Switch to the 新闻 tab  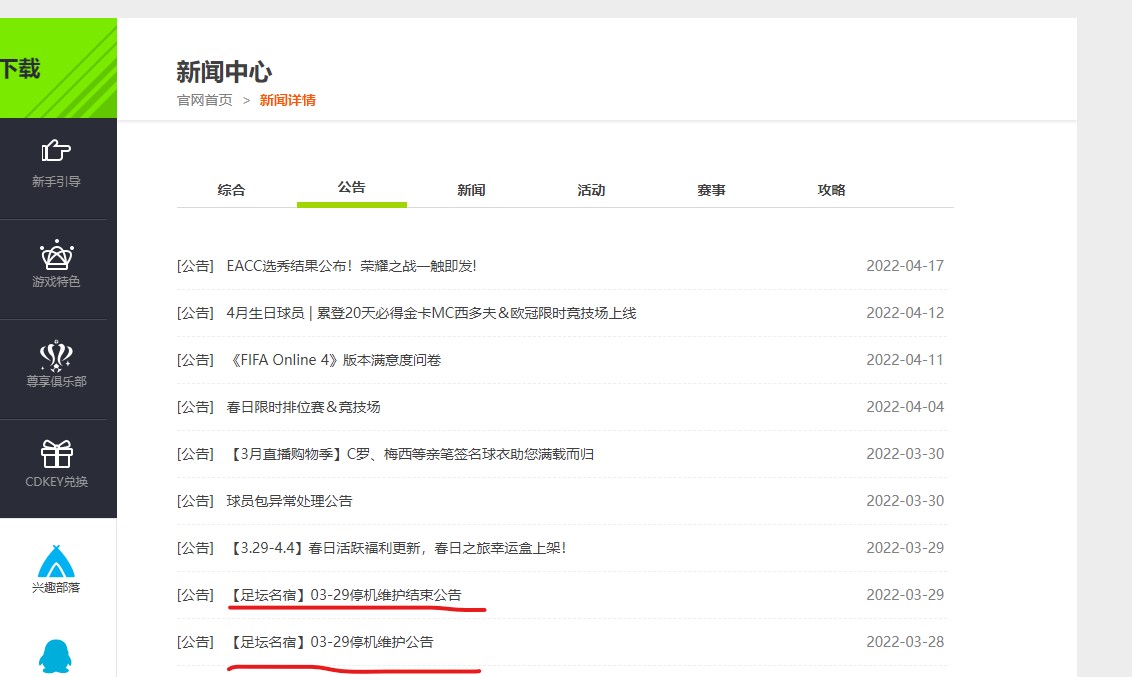pyautogui.click(x=471, y=190)
